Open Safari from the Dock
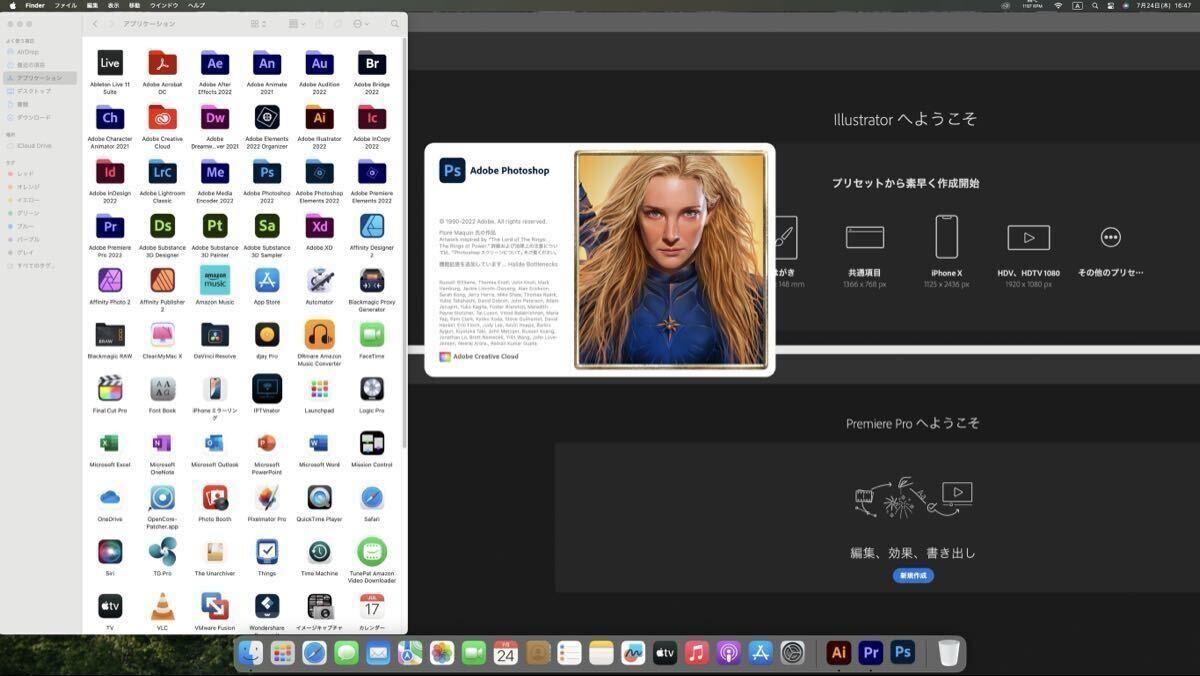 pos(314,653)
